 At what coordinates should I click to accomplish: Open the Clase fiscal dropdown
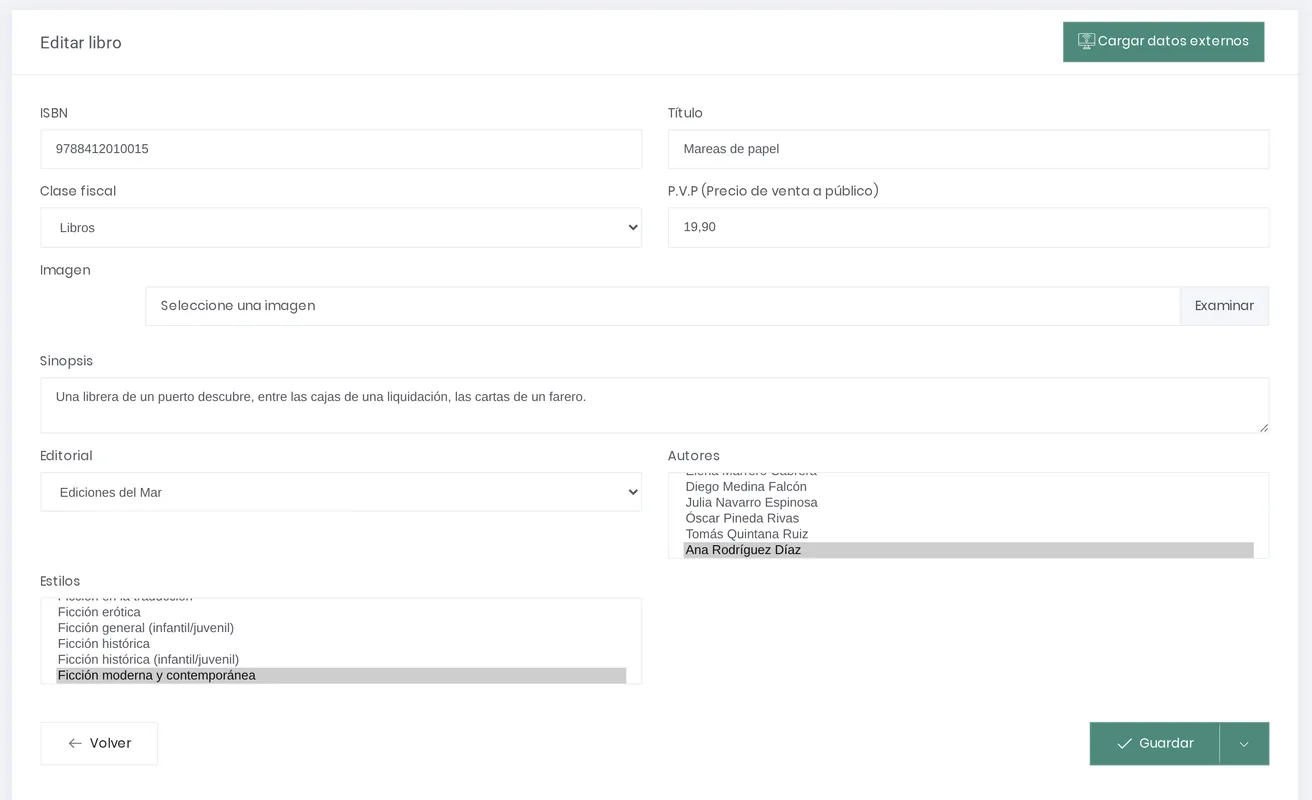coord(341,228)
